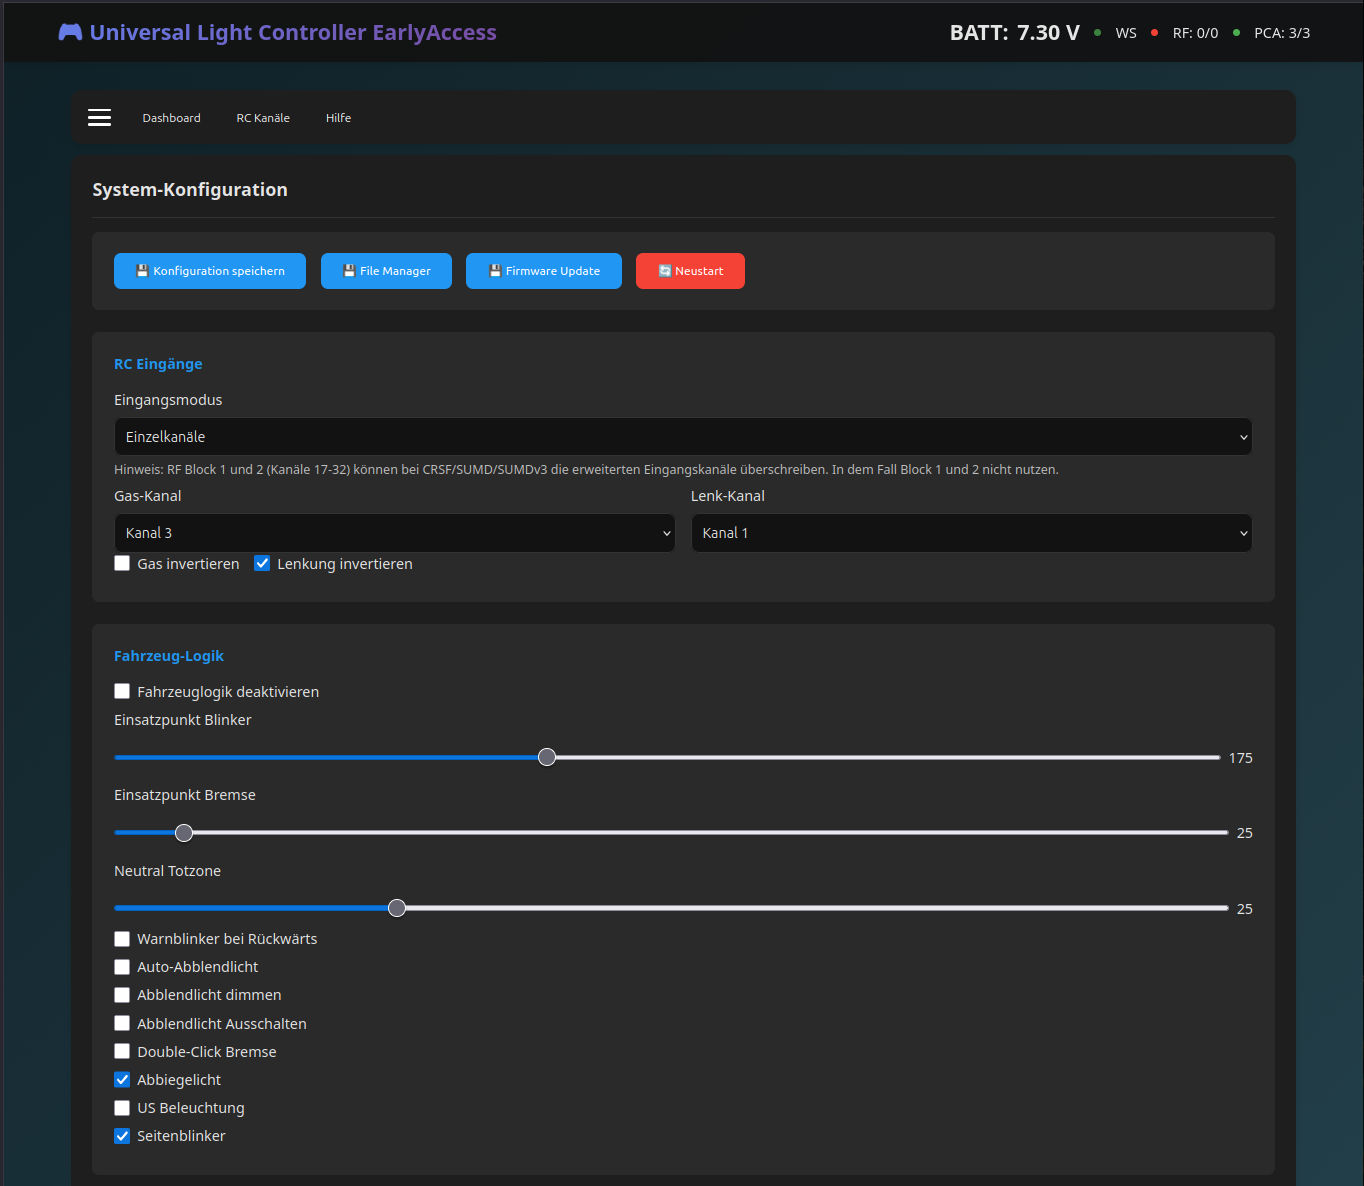Click the Einsatzpunkt Blinker slider handle
The image size is (1364, 1186).
click(547, 757)
